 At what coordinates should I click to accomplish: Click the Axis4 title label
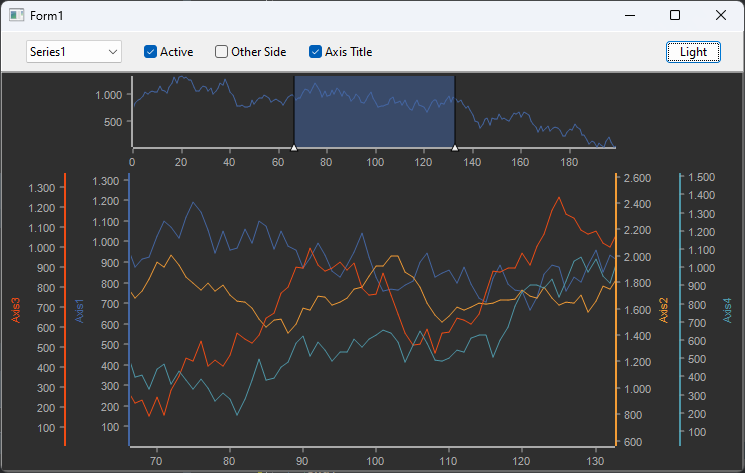click(727, 311)
